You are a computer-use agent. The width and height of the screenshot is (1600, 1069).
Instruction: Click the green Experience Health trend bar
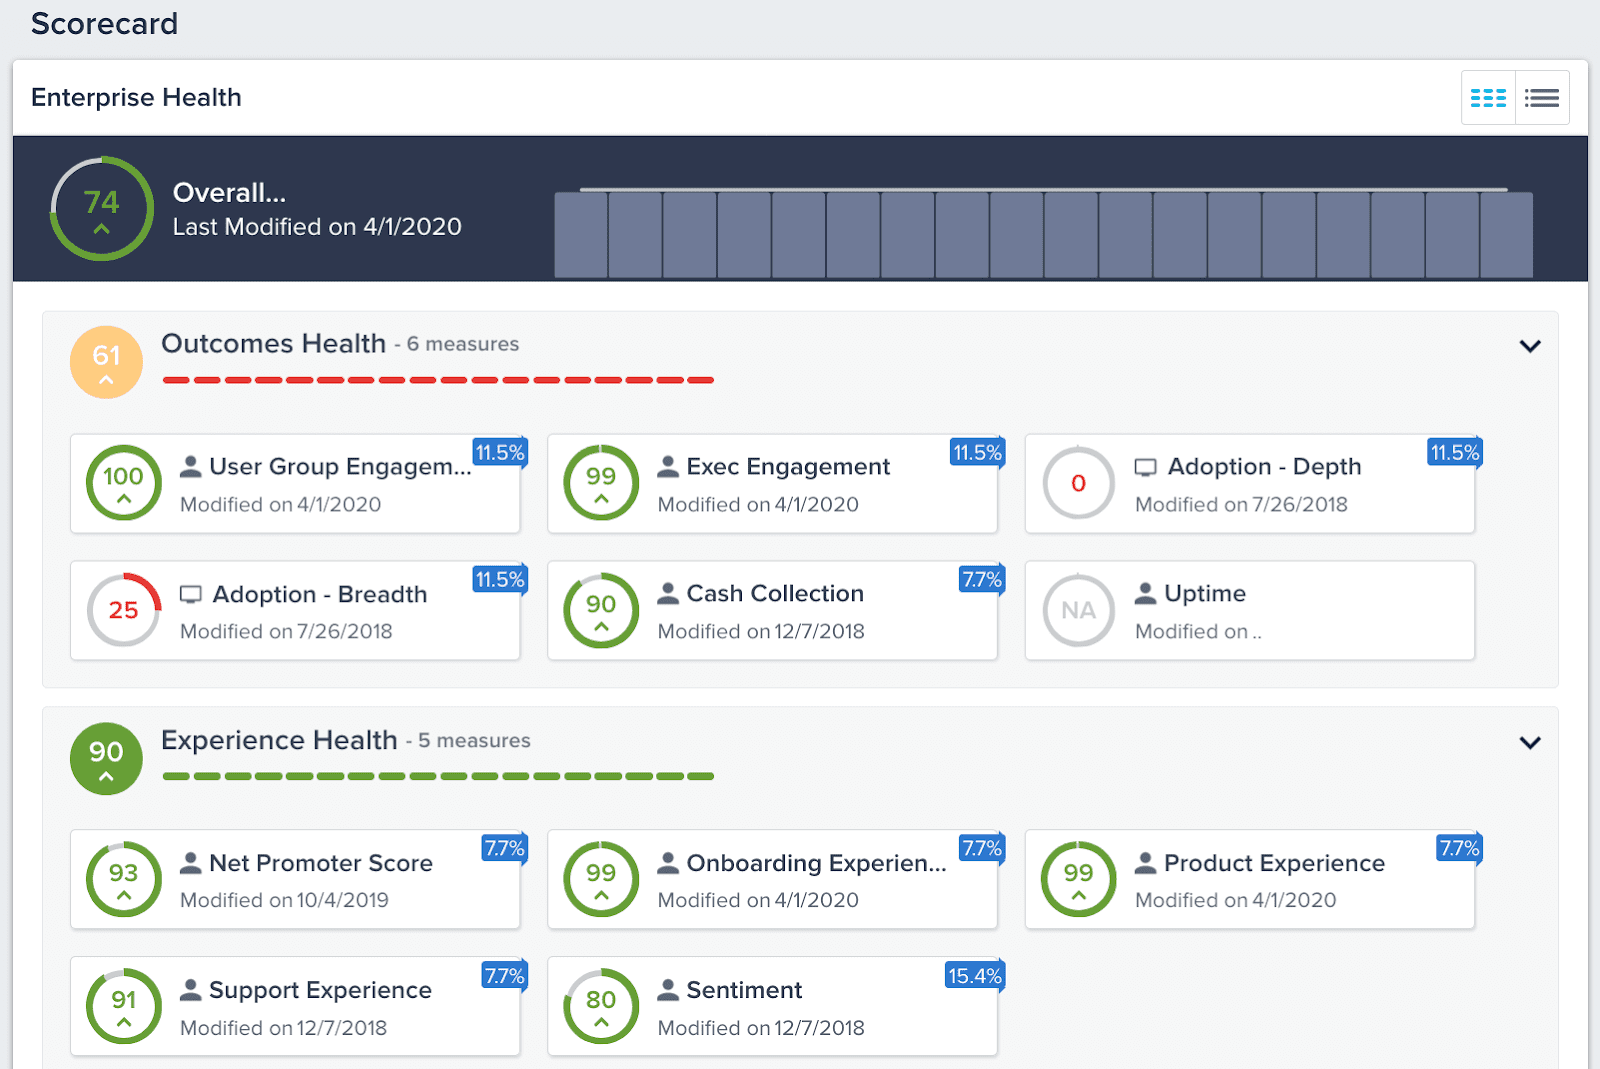(x=438, y=776)
